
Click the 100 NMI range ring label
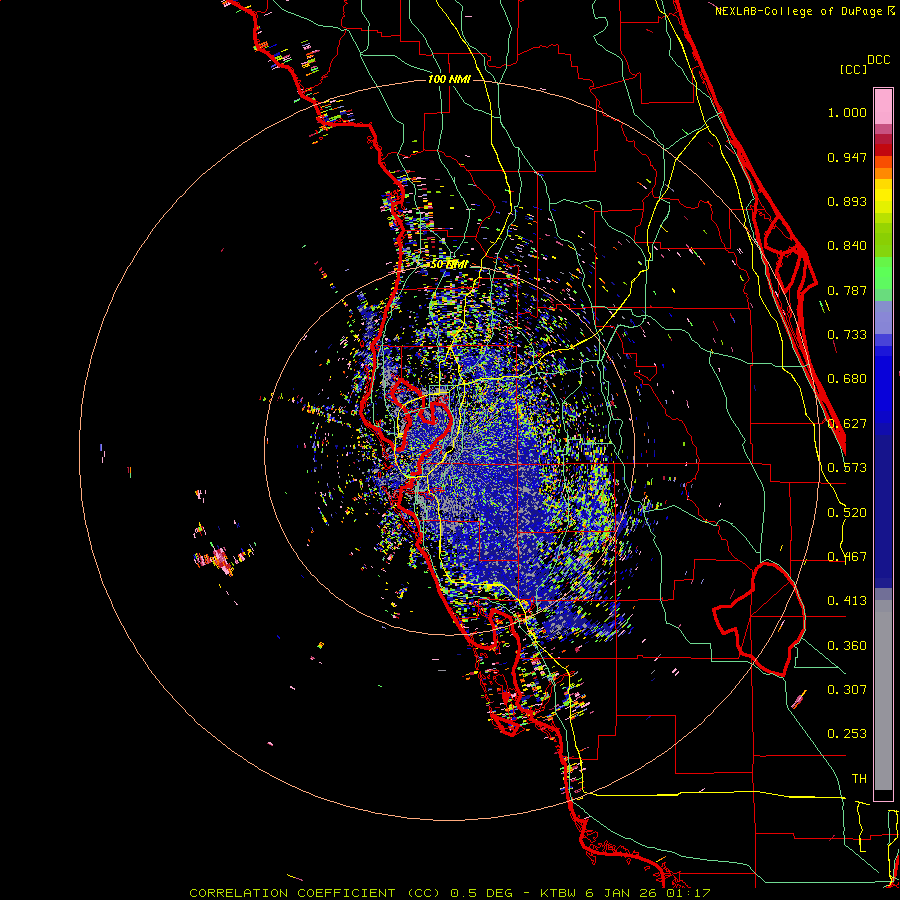tap(449, 79)
